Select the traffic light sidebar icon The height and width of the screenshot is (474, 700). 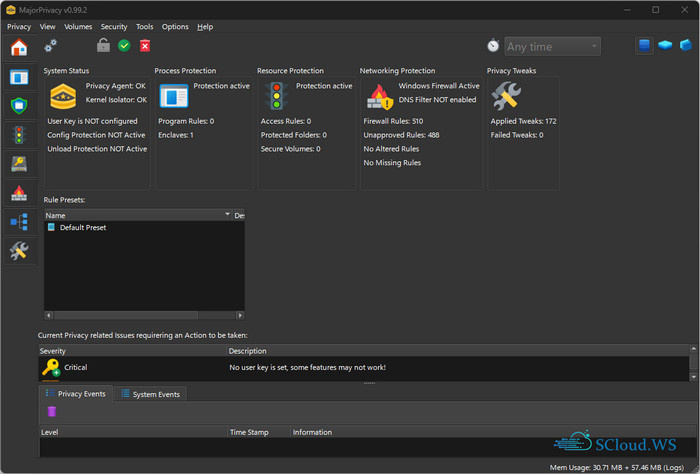click(x=19, y=135)
